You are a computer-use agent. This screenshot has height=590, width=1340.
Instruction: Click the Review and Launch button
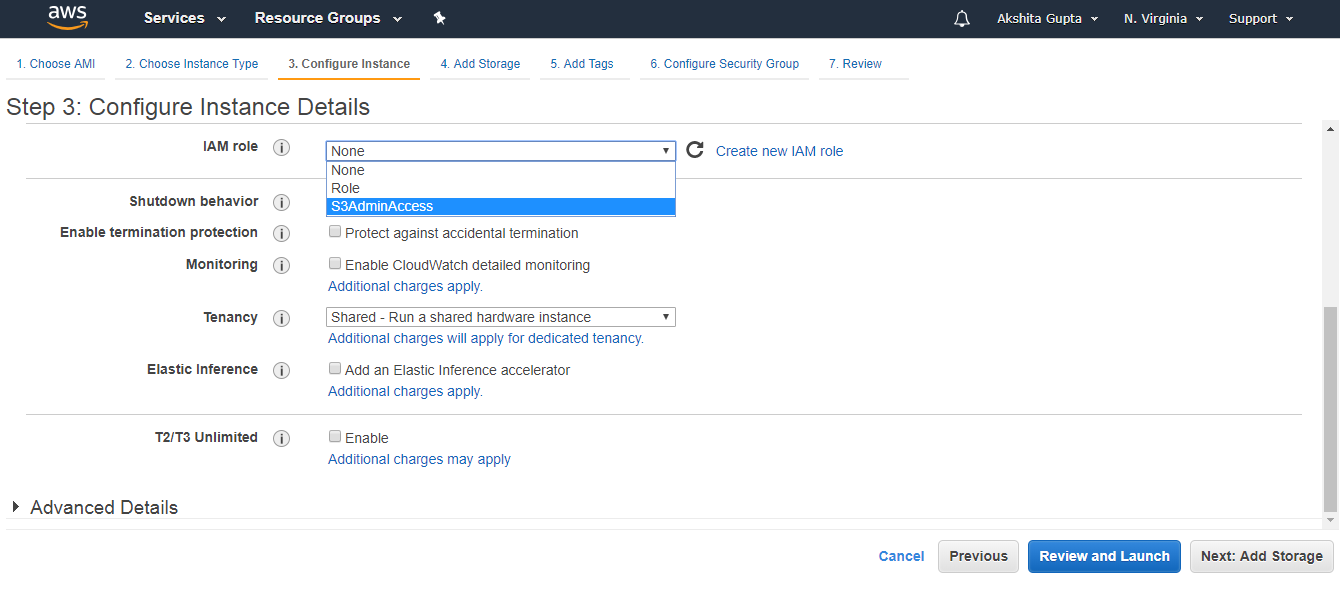coord(1104,556)
